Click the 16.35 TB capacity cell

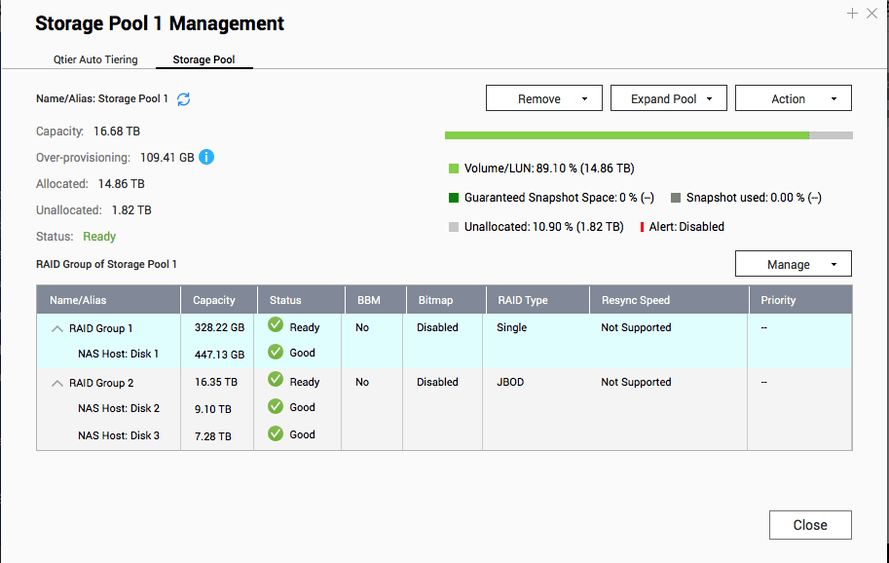point(216,382)
